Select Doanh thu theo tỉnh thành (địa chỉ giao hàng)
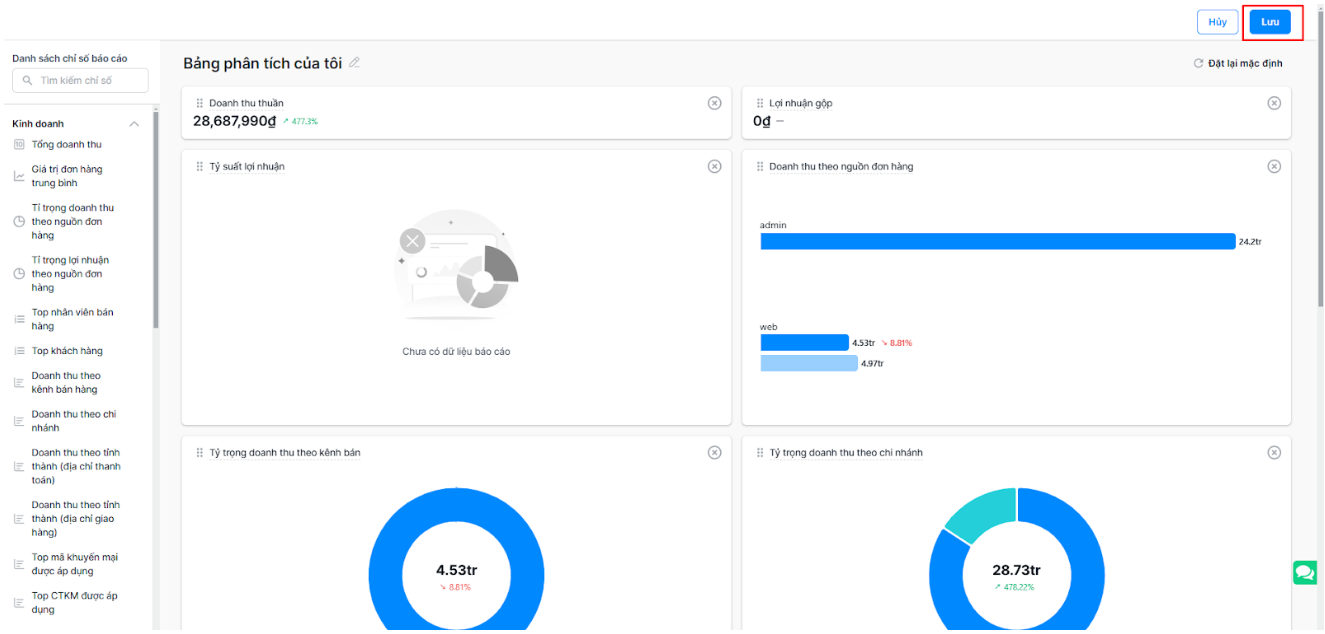The image size is (1325, 634). pyautogui.click(x=76, y=519)
